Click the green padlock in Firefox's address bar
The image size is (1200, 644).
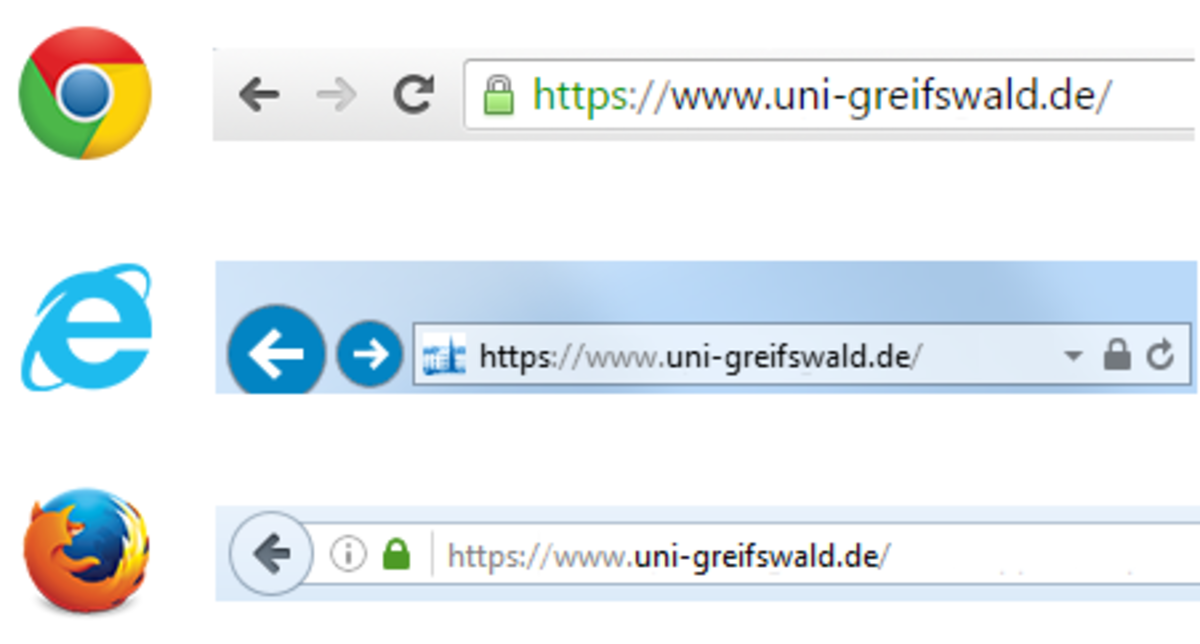(397, 553)
